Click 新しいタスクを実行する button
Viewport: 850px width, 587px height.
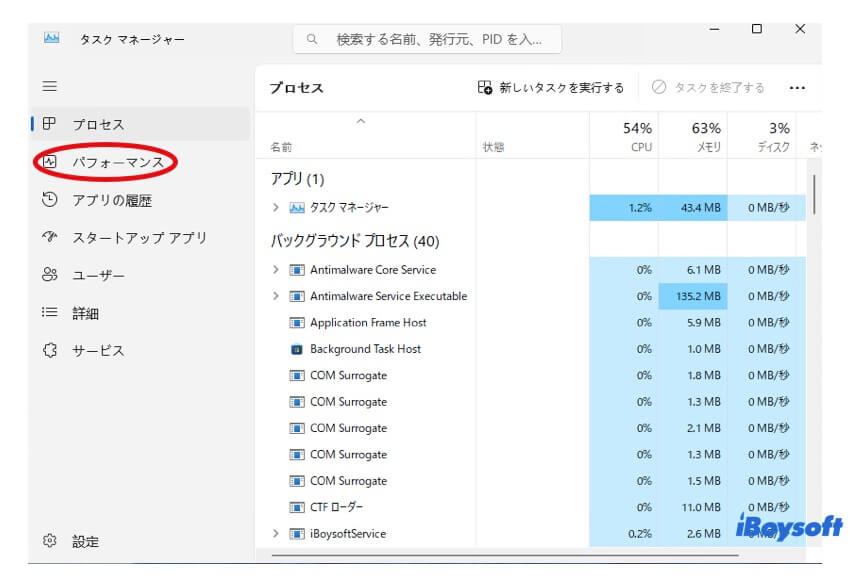coord(551,88)
